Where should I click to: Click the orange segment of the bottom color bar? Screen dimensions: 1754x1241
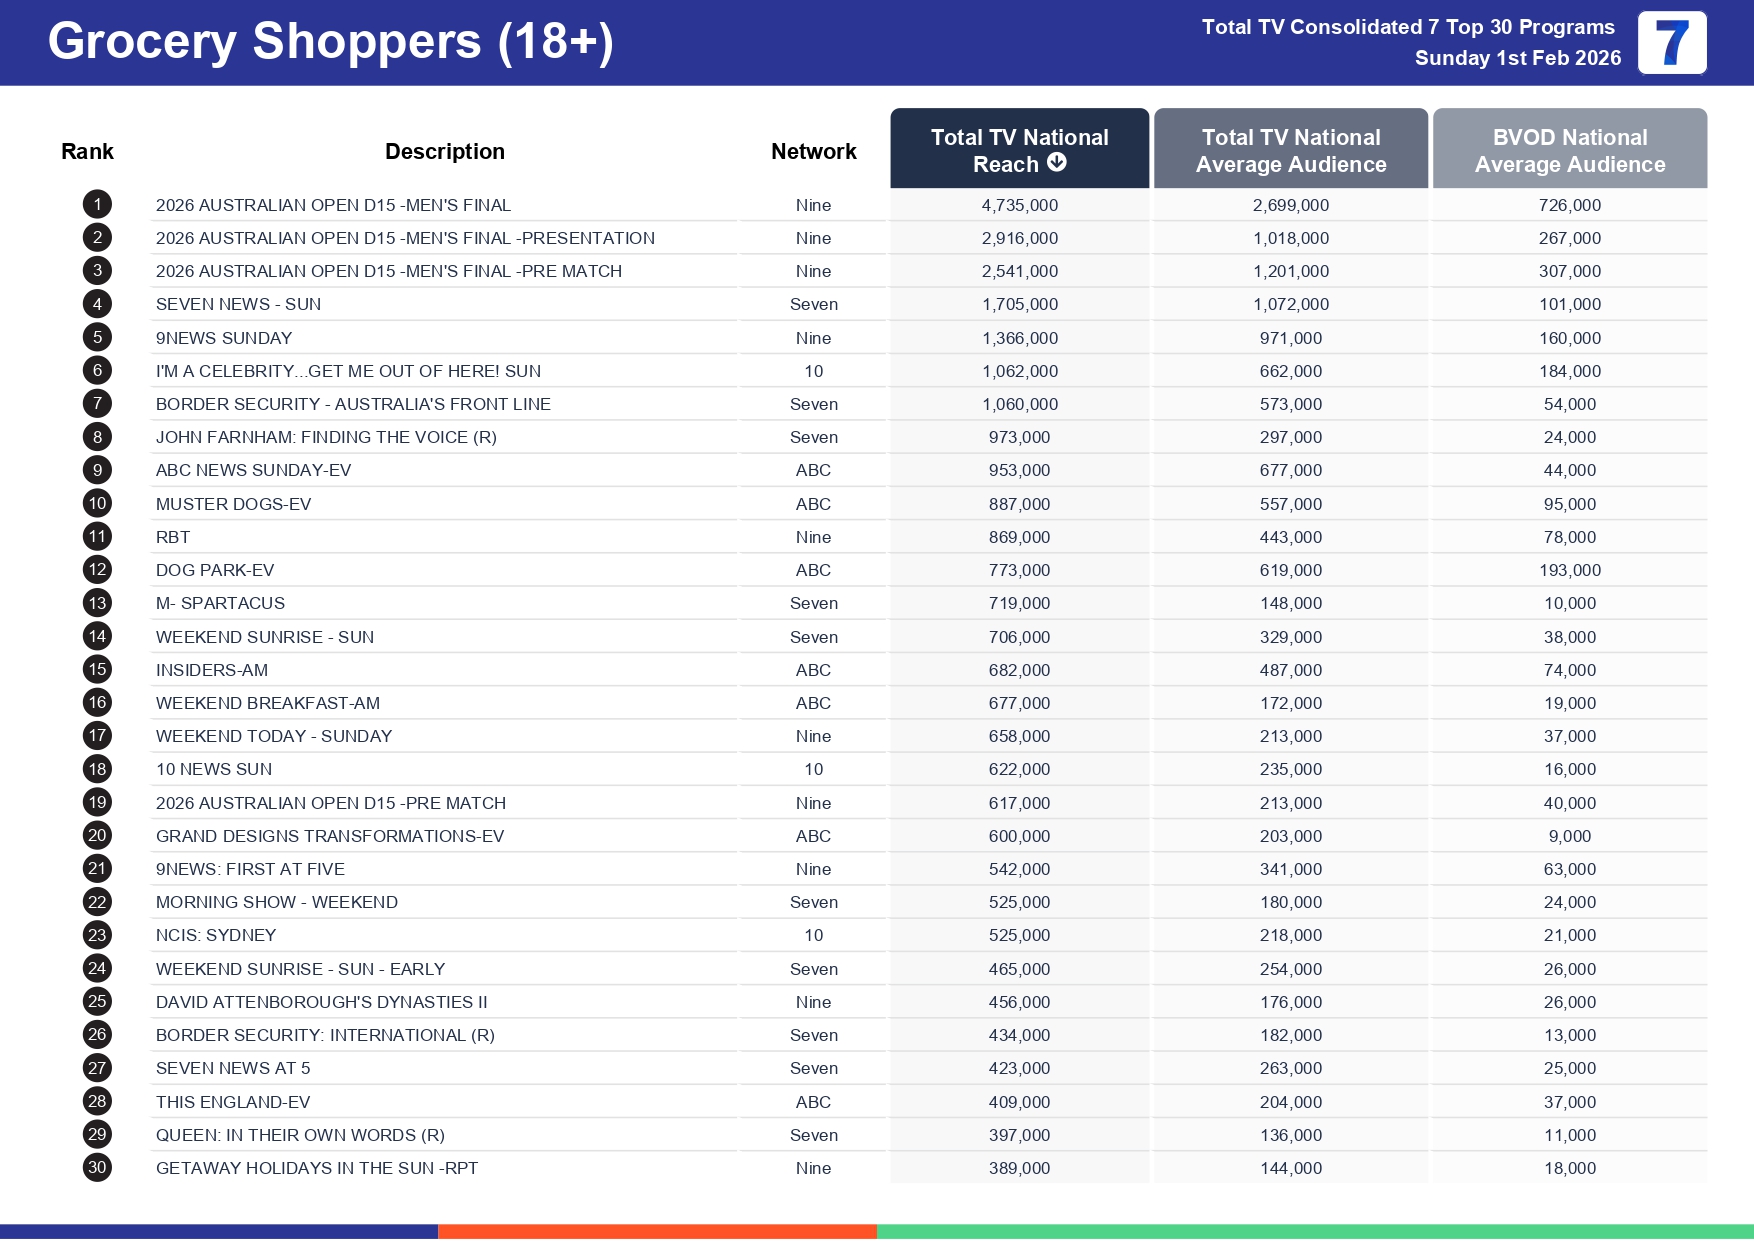click(657, 1231)
